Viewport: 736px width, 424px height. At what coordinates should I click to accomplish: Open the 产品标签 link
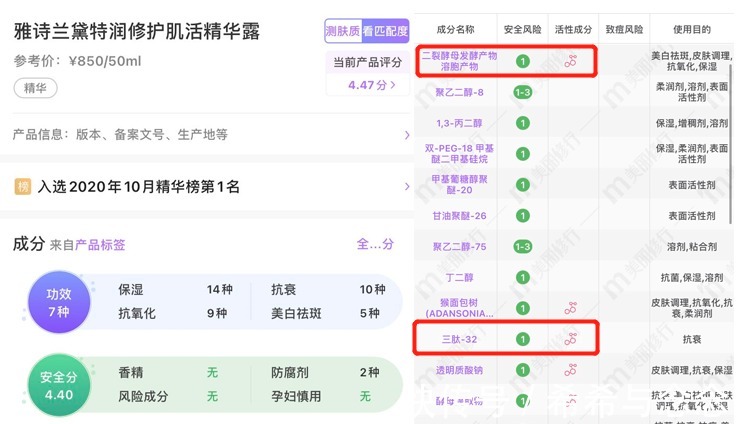pyautogui.click(x=100, y=245)
